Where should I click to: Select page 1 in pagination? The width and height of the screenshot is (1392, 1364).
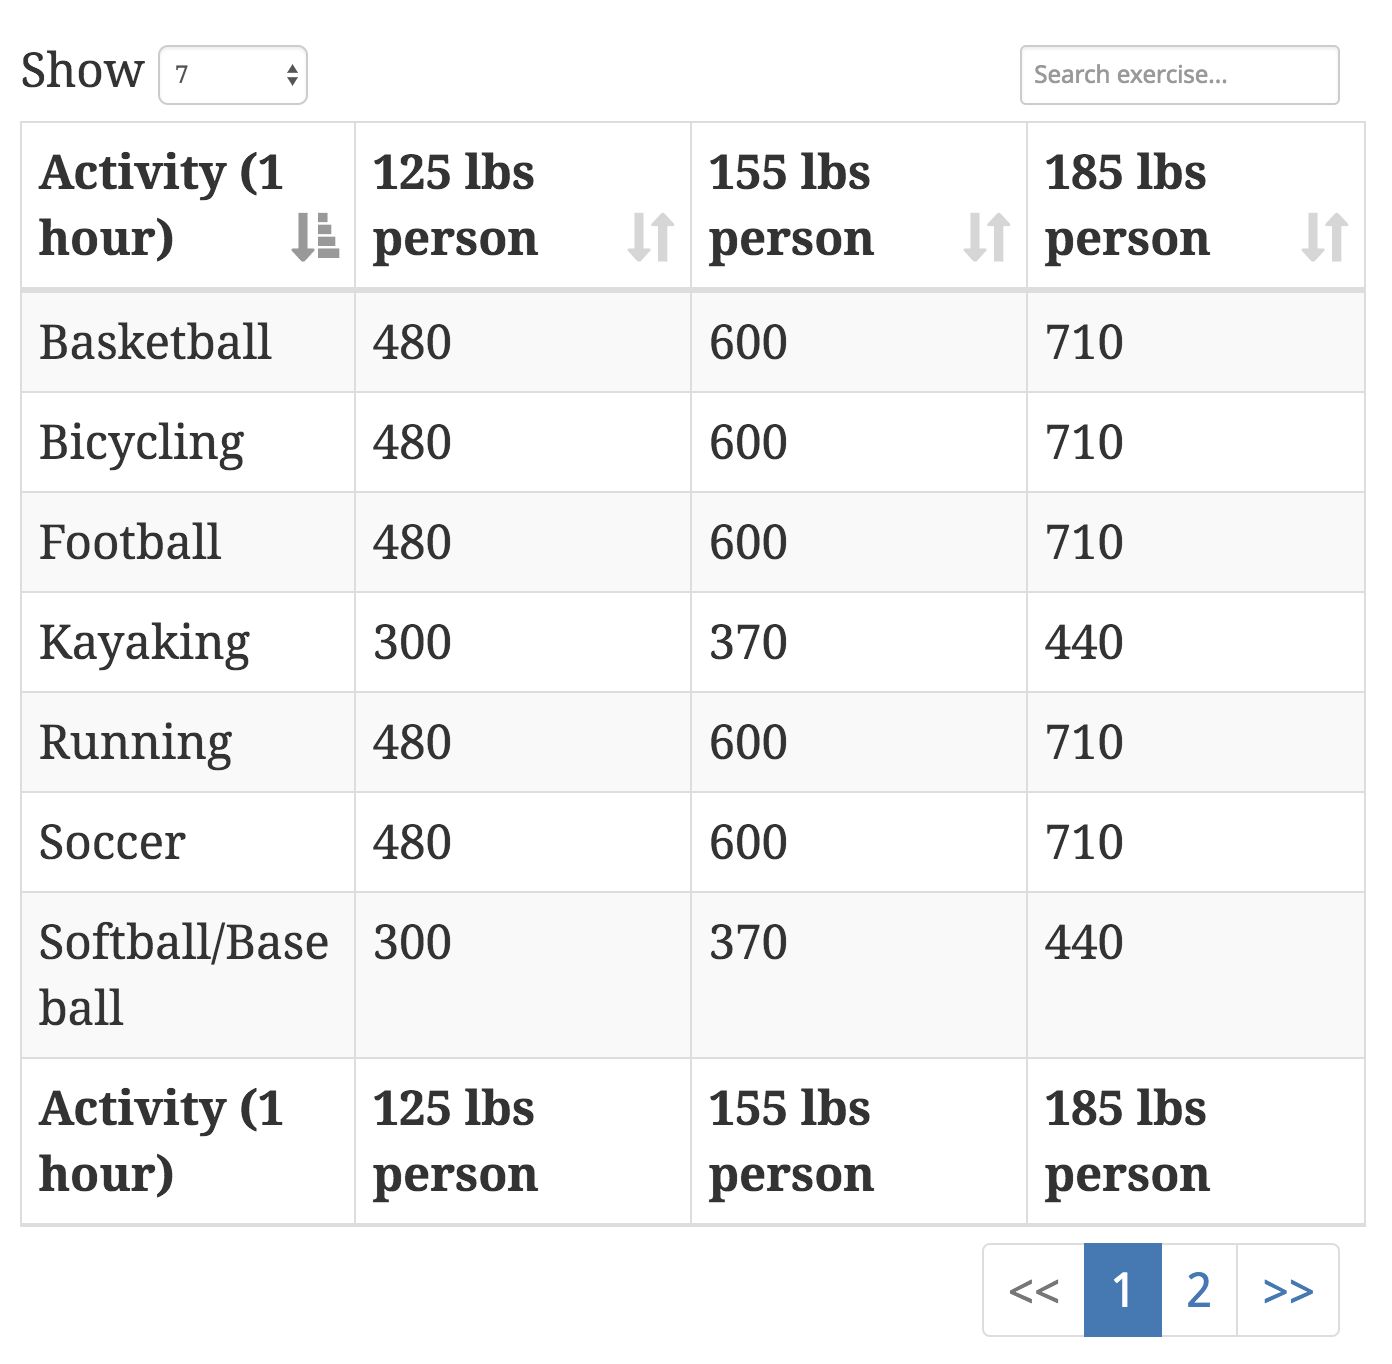[1122, 1290]
